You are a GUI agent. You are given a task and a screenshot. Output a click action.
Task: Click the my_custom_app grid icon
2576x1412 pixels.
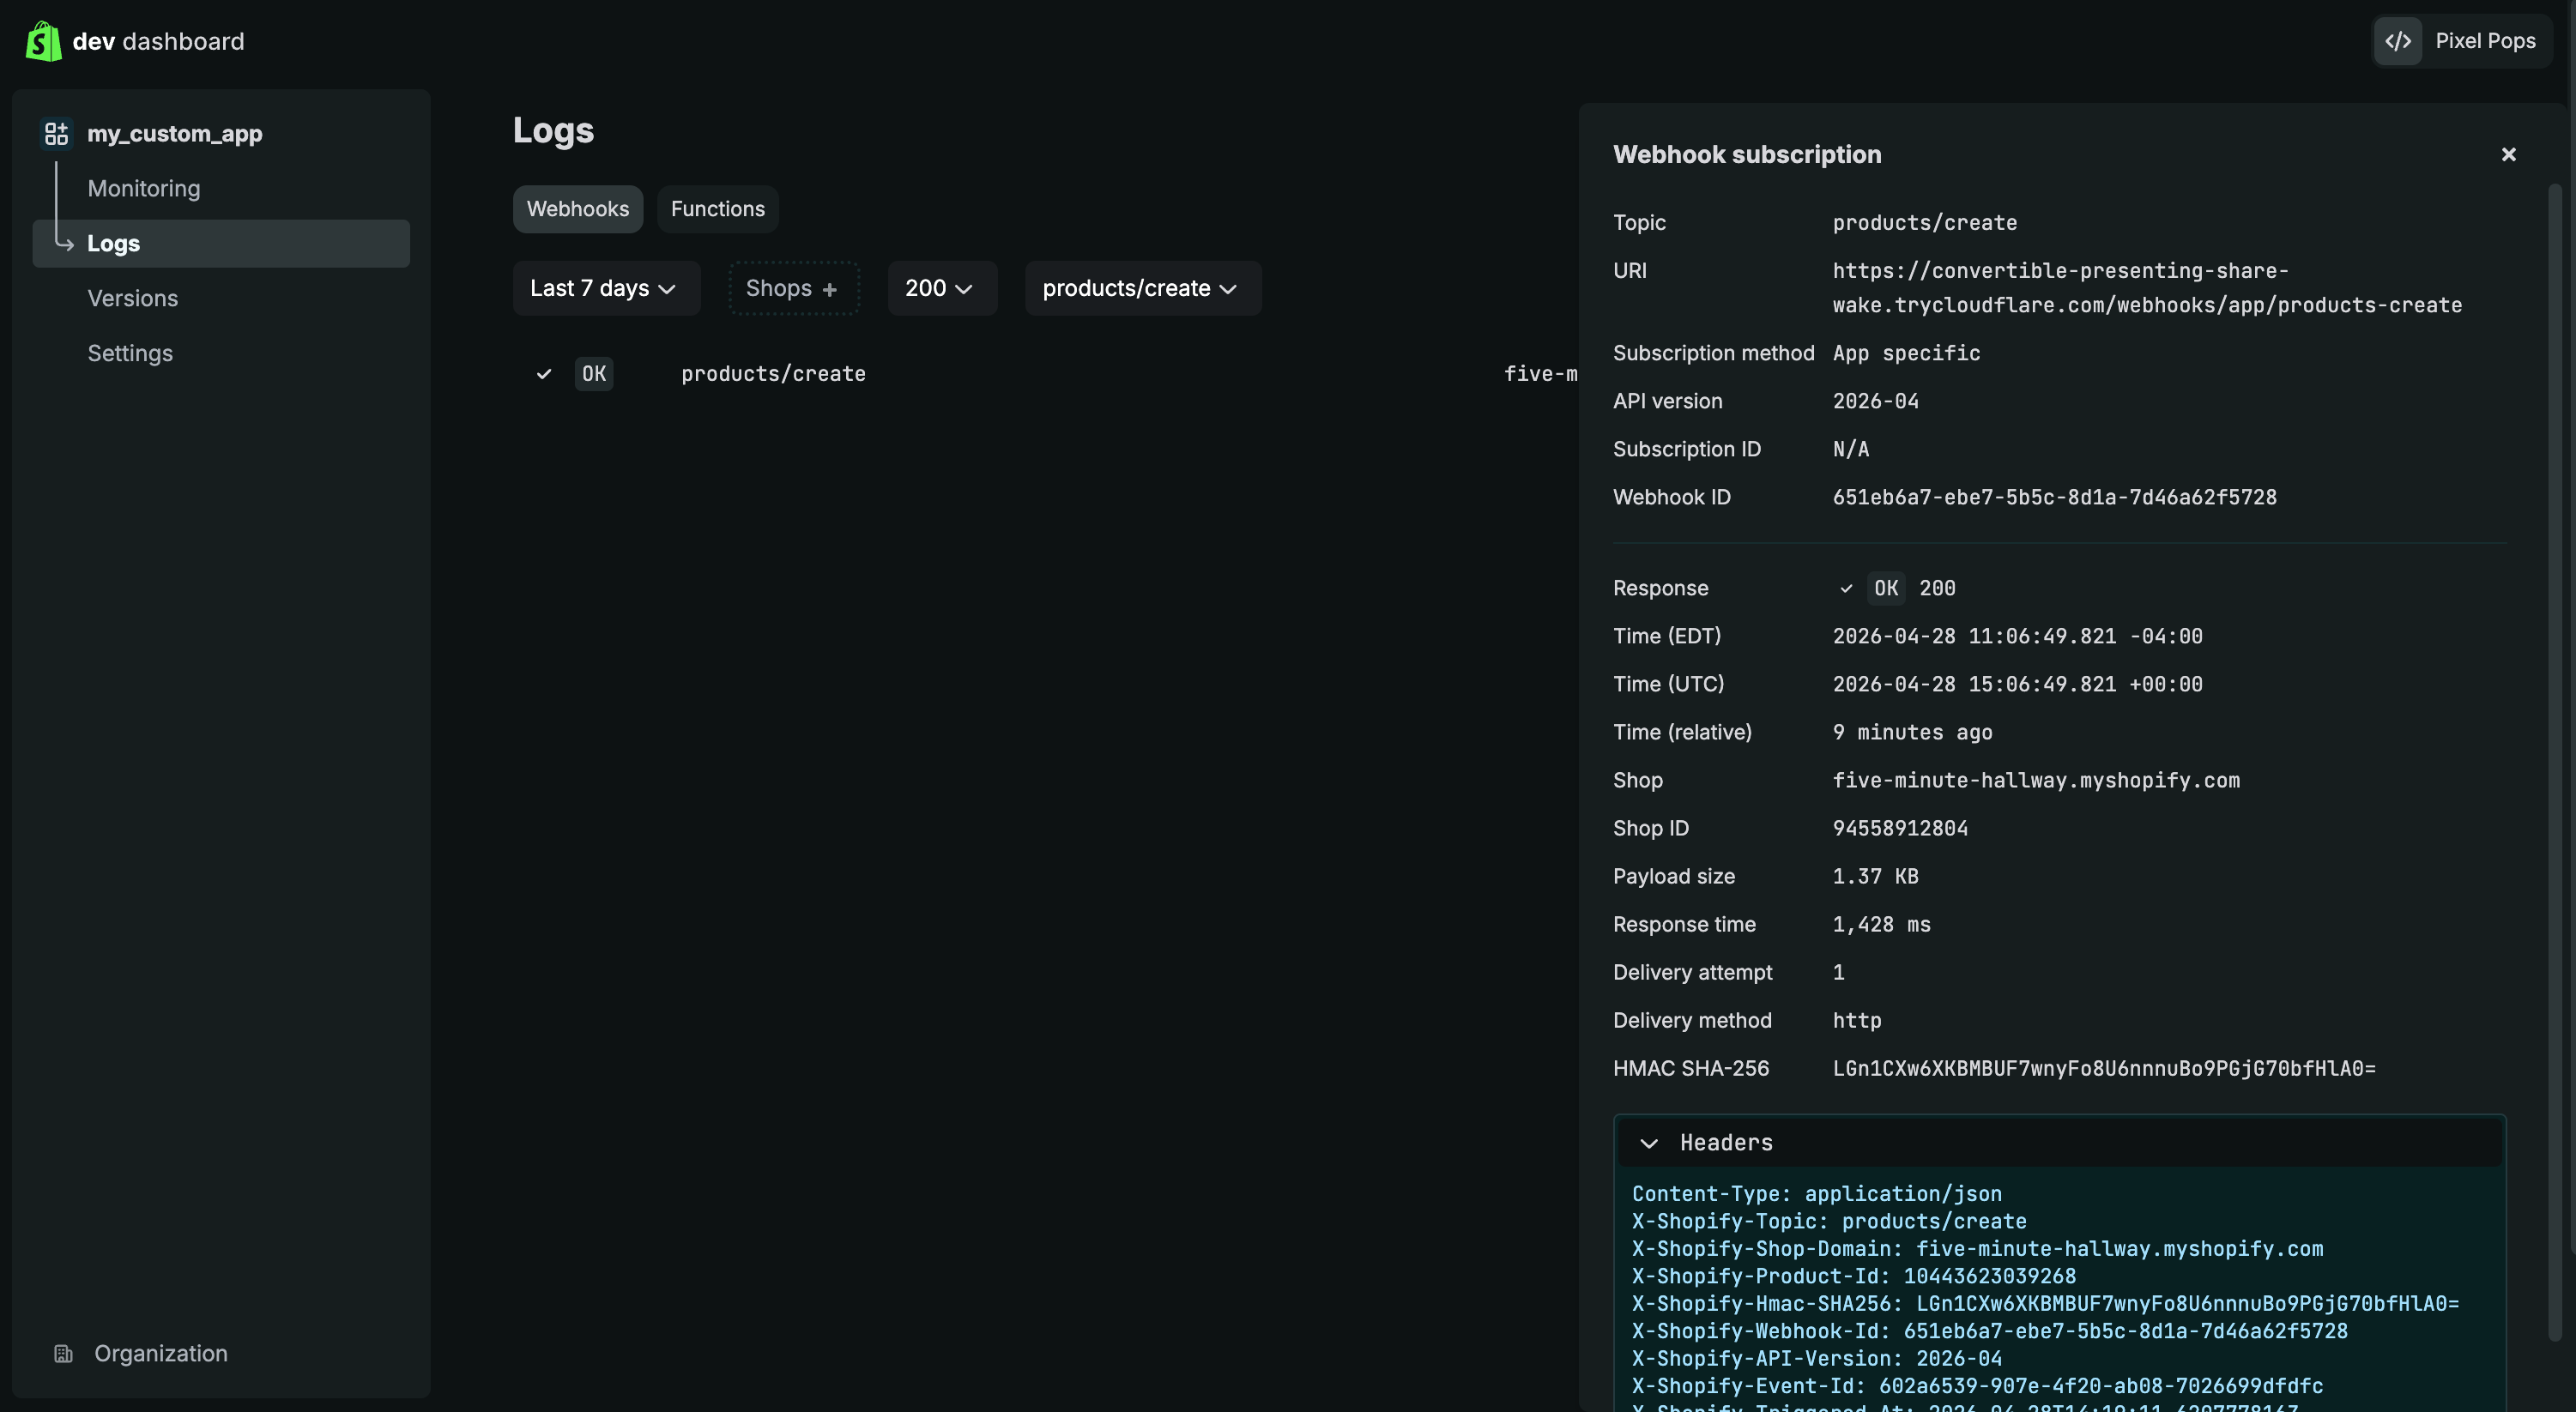[56, 133]
